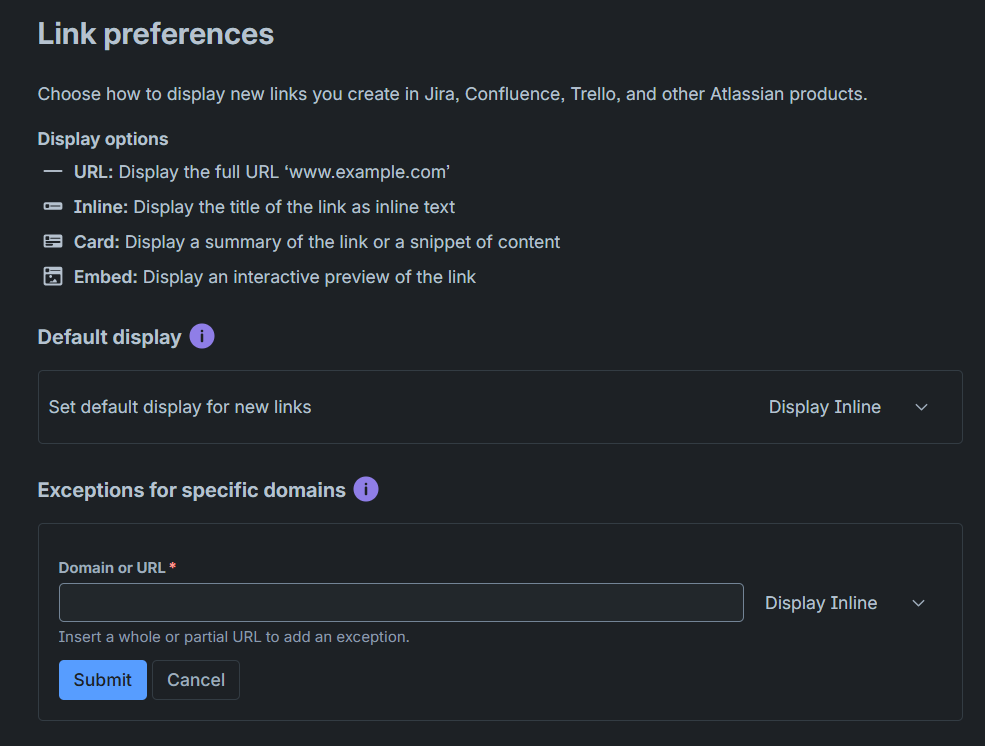The image size is (985, 746).
Task: Click the bold 'Embed:' option label
Action: tap(106, 277)
